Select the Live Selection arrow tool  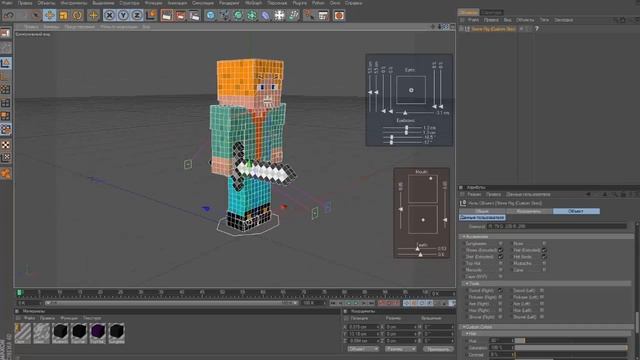[36, 16]
